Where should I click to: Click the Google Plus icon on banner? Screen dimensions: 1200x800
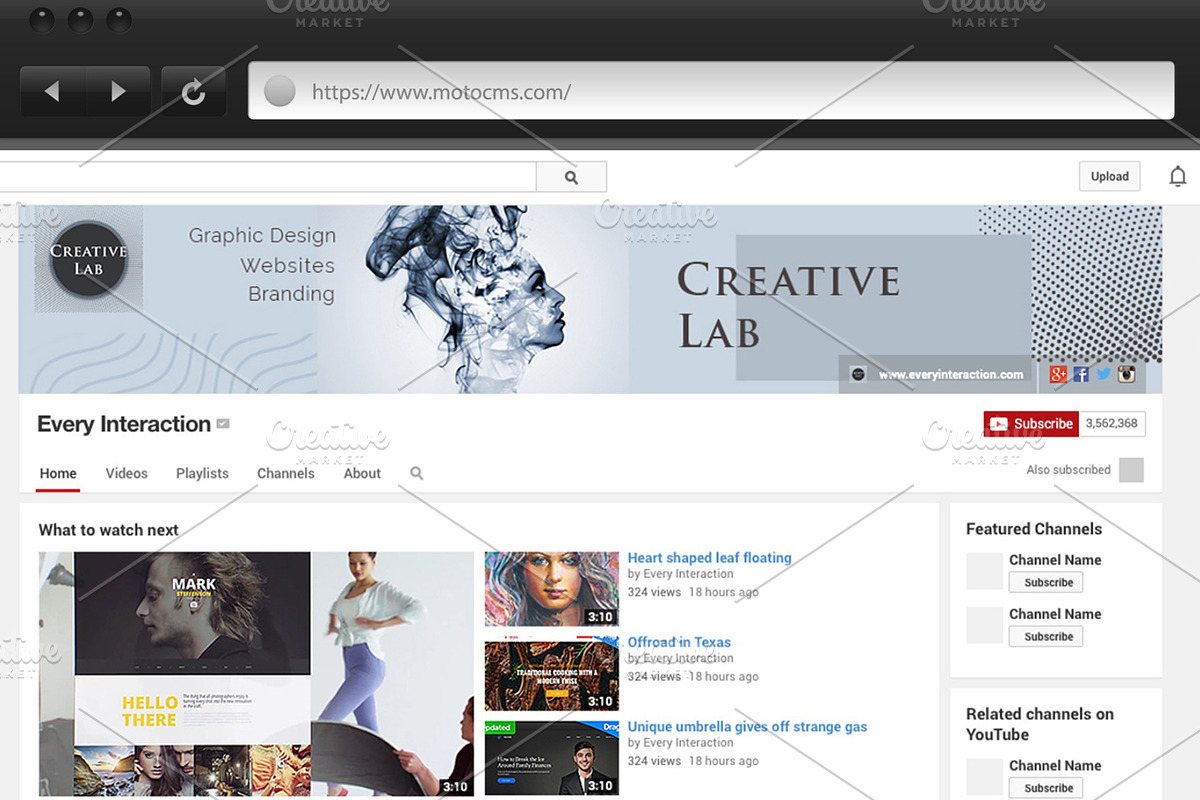tap(1058, 375)
